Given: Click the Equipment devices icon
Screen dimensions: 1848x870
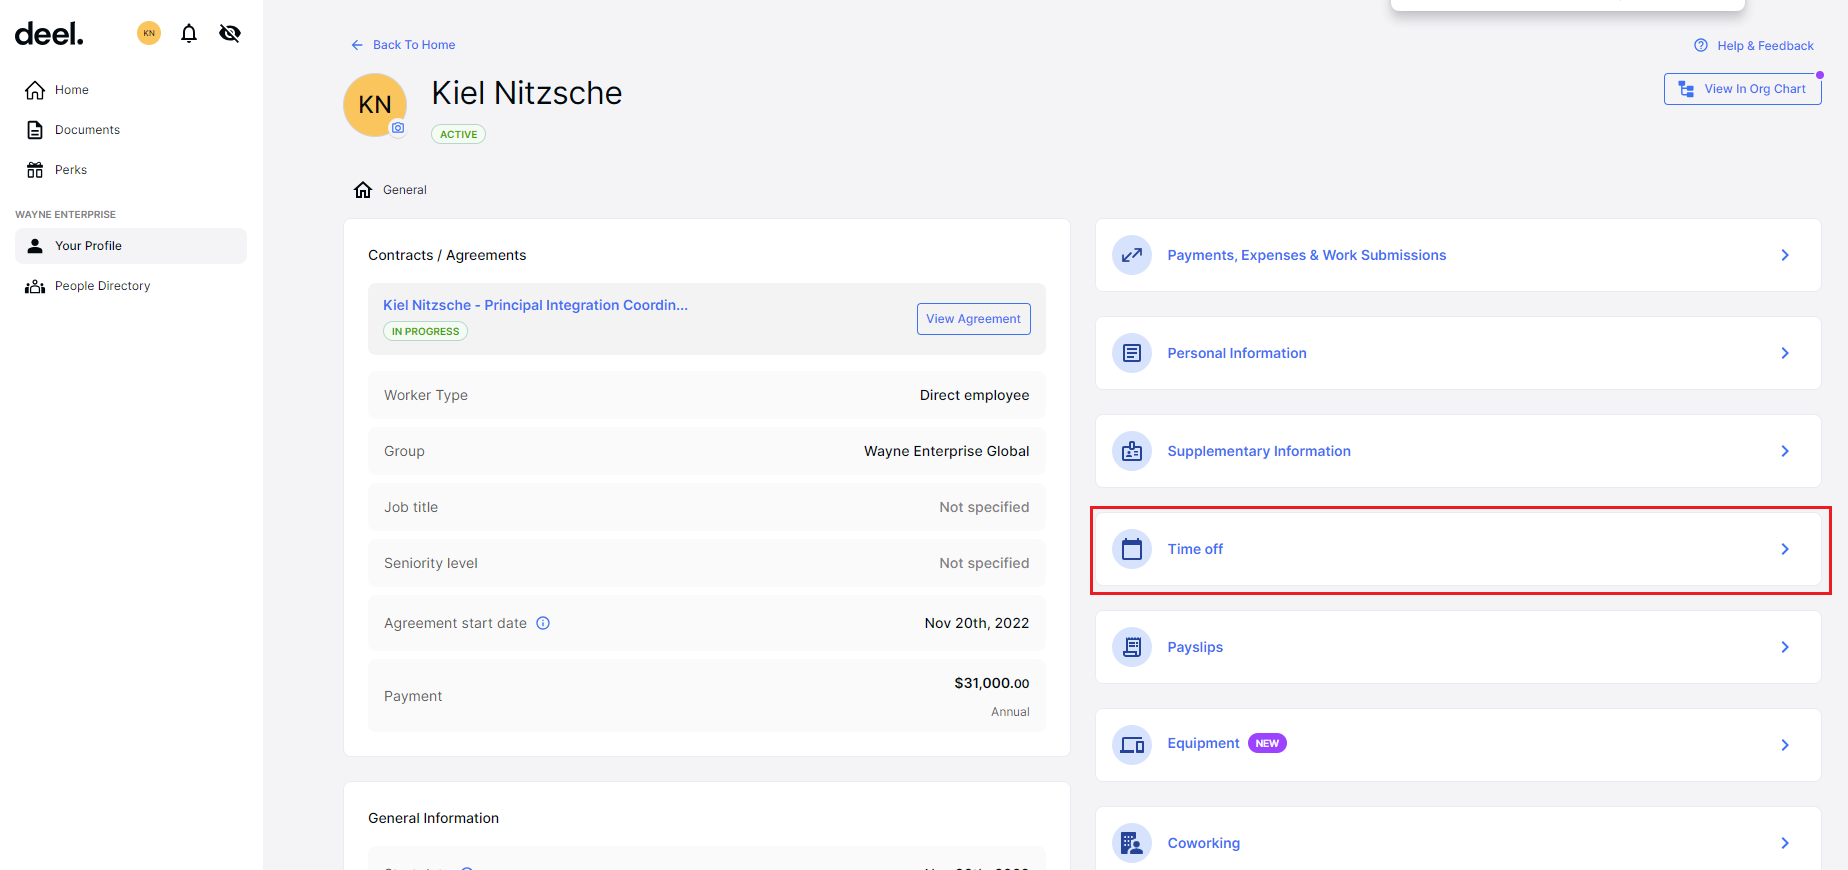Looking at the screenshot, I should [x=1132, y=745].
